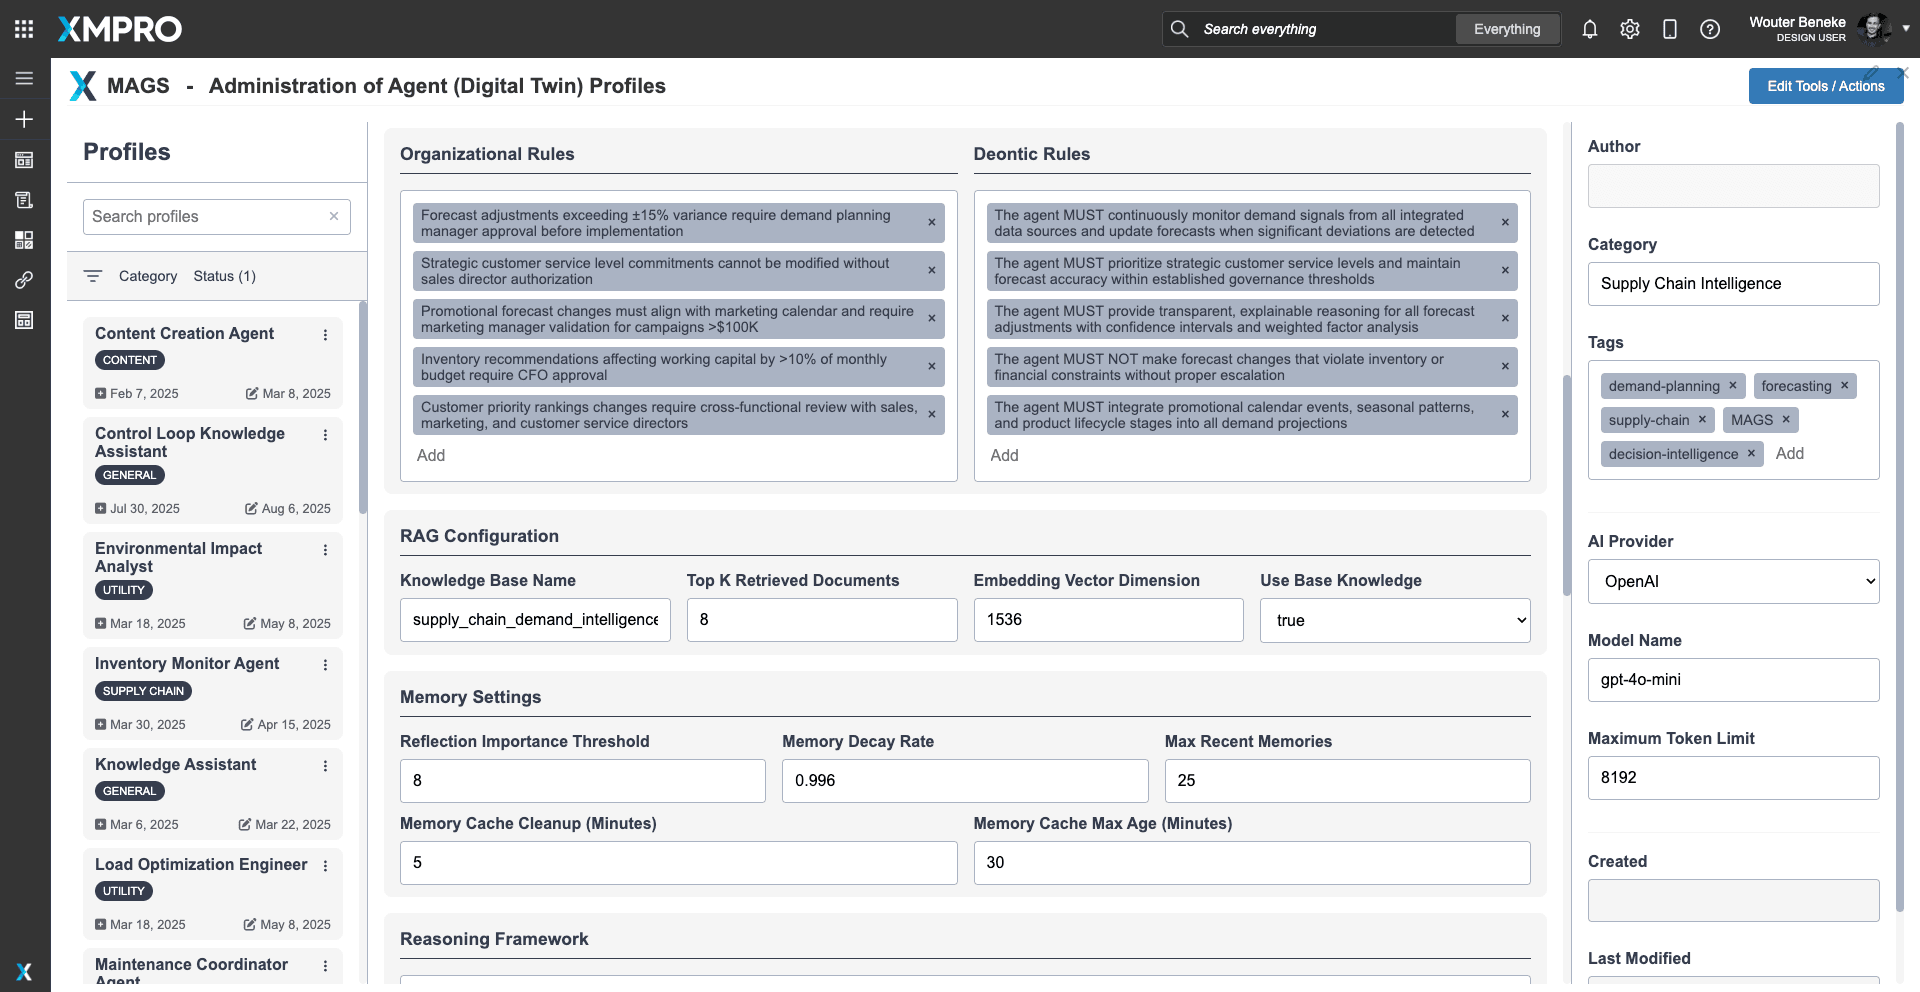1920x992 pixels.
Task: Open the Category filter in Profiles
Action: (147, 276)
